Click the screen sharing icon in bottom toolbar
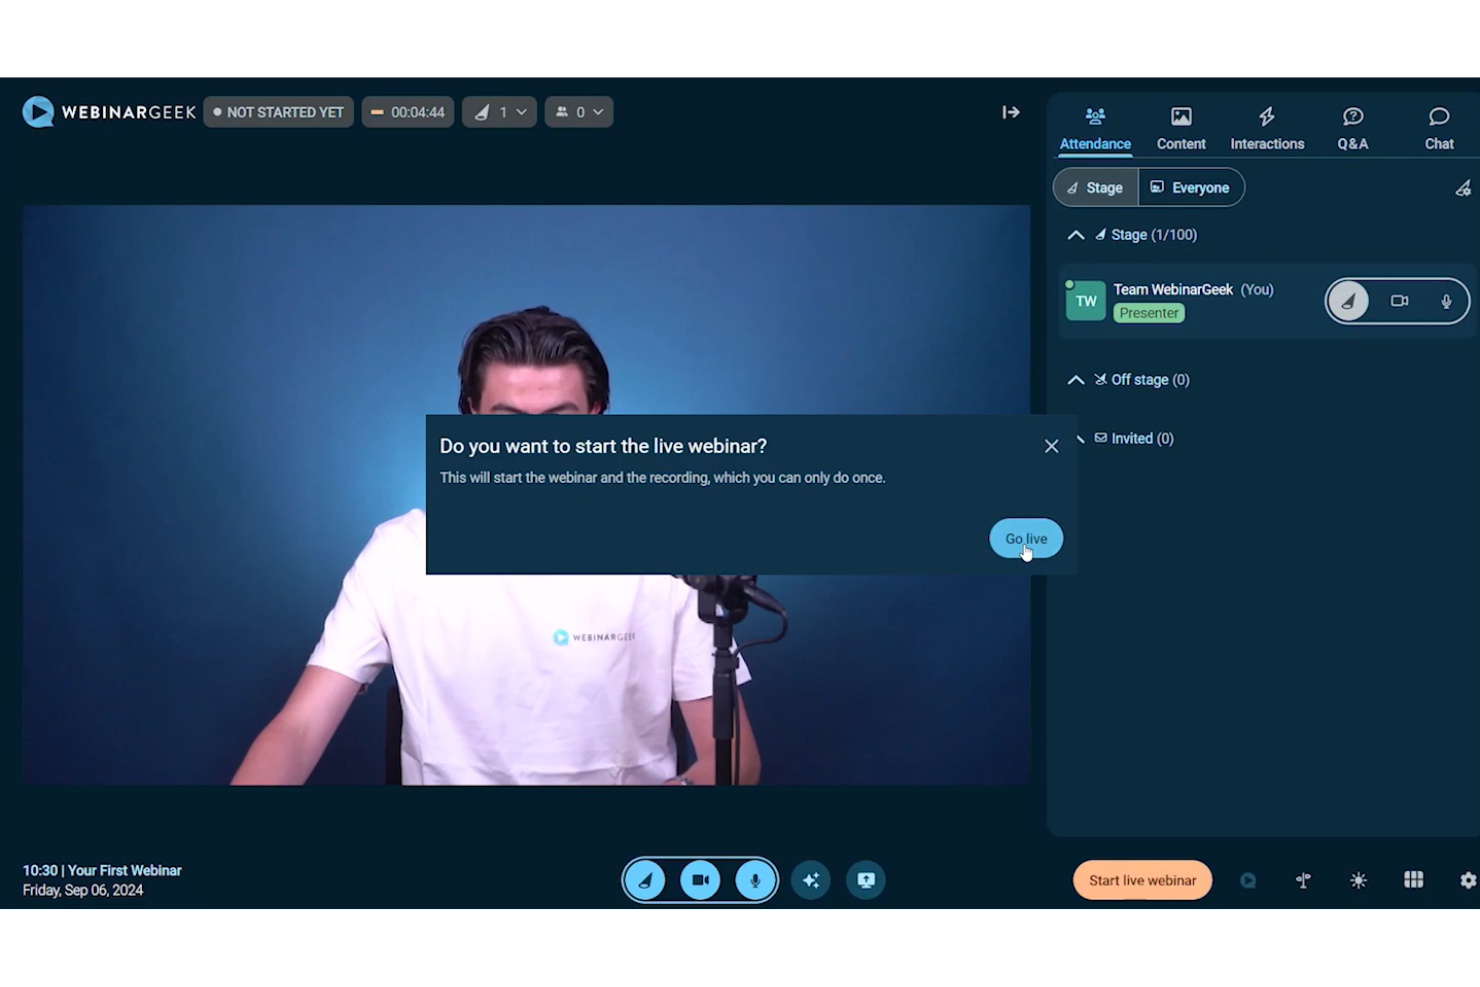Screen dimensions: 1480x987 click(865, 879)
